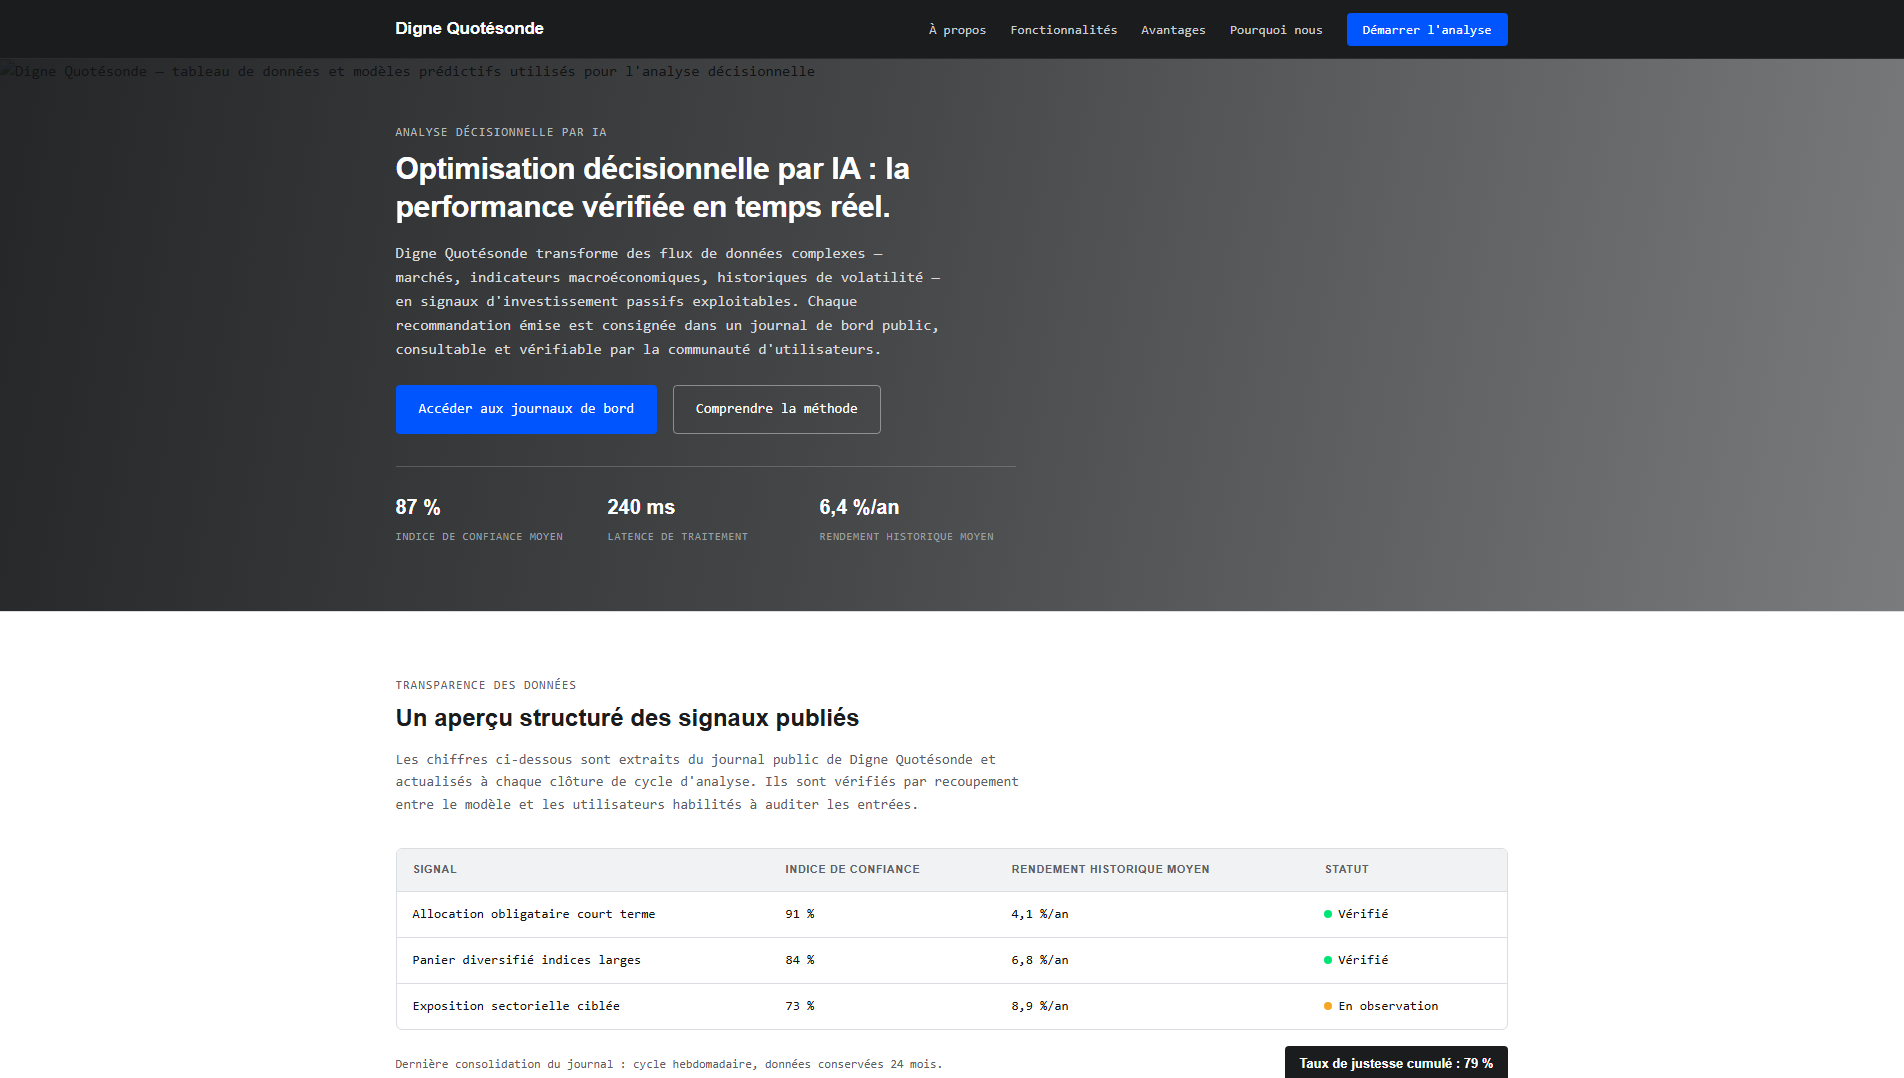
Task: Click the Optimisation décisionnelle par IA headline
Action: (x=653, y=187)
